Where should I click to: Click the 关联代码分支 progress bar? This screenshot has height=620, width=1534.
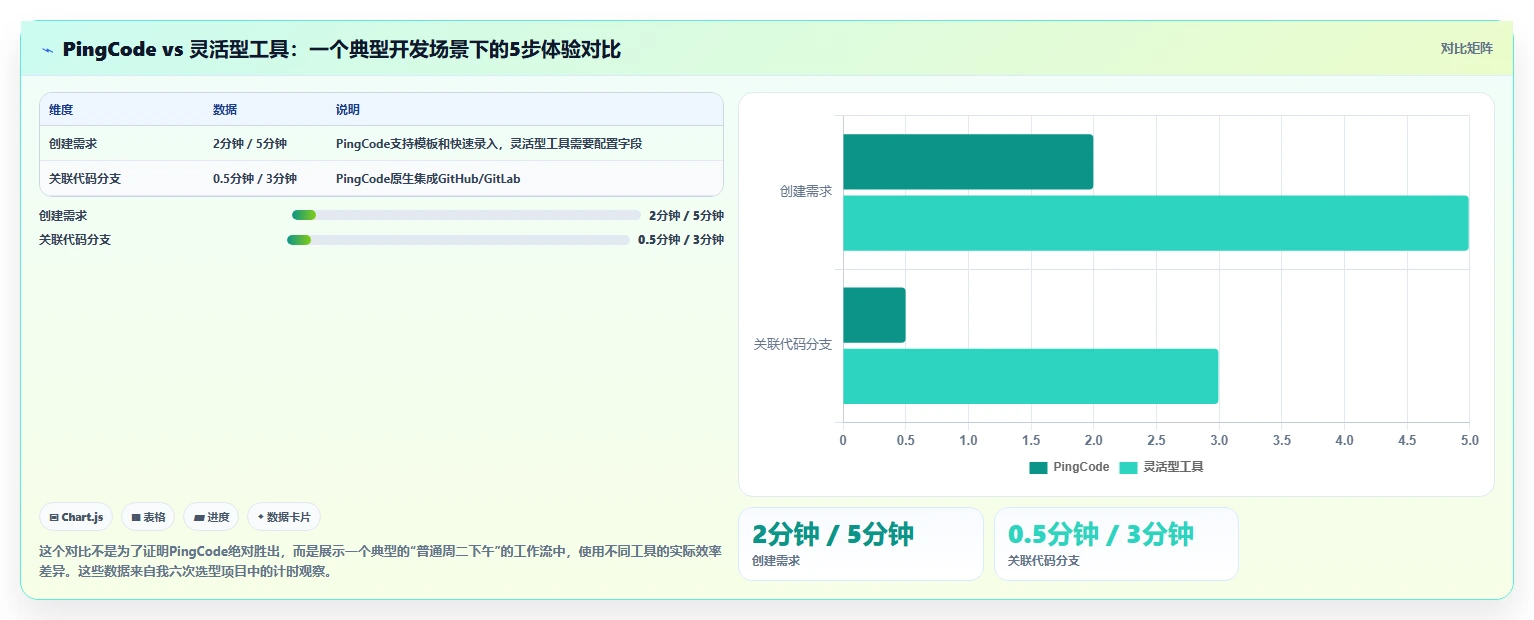click(x=458, y=240)
